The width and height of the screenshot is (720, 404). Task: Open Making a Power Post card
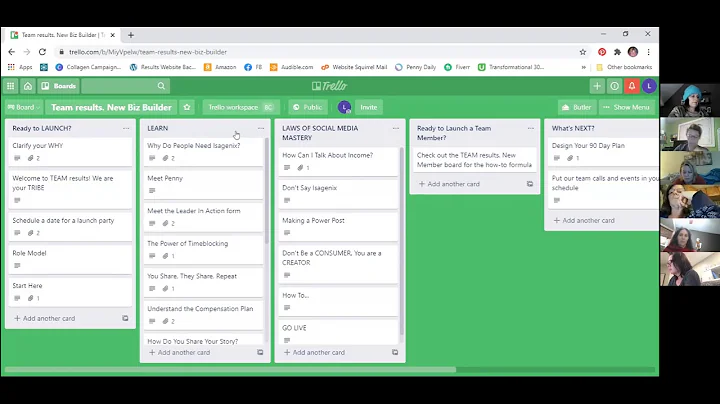point(338,226)
